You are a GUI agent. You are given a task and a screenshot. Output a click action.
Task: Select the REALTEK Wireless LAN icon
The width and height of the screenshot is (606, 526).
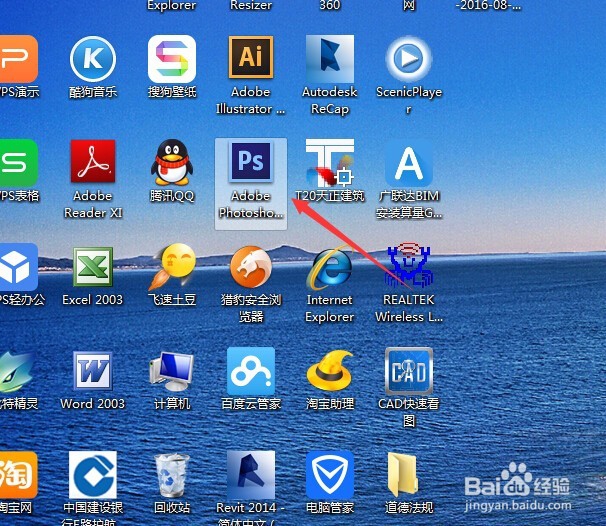click(409, 265)
